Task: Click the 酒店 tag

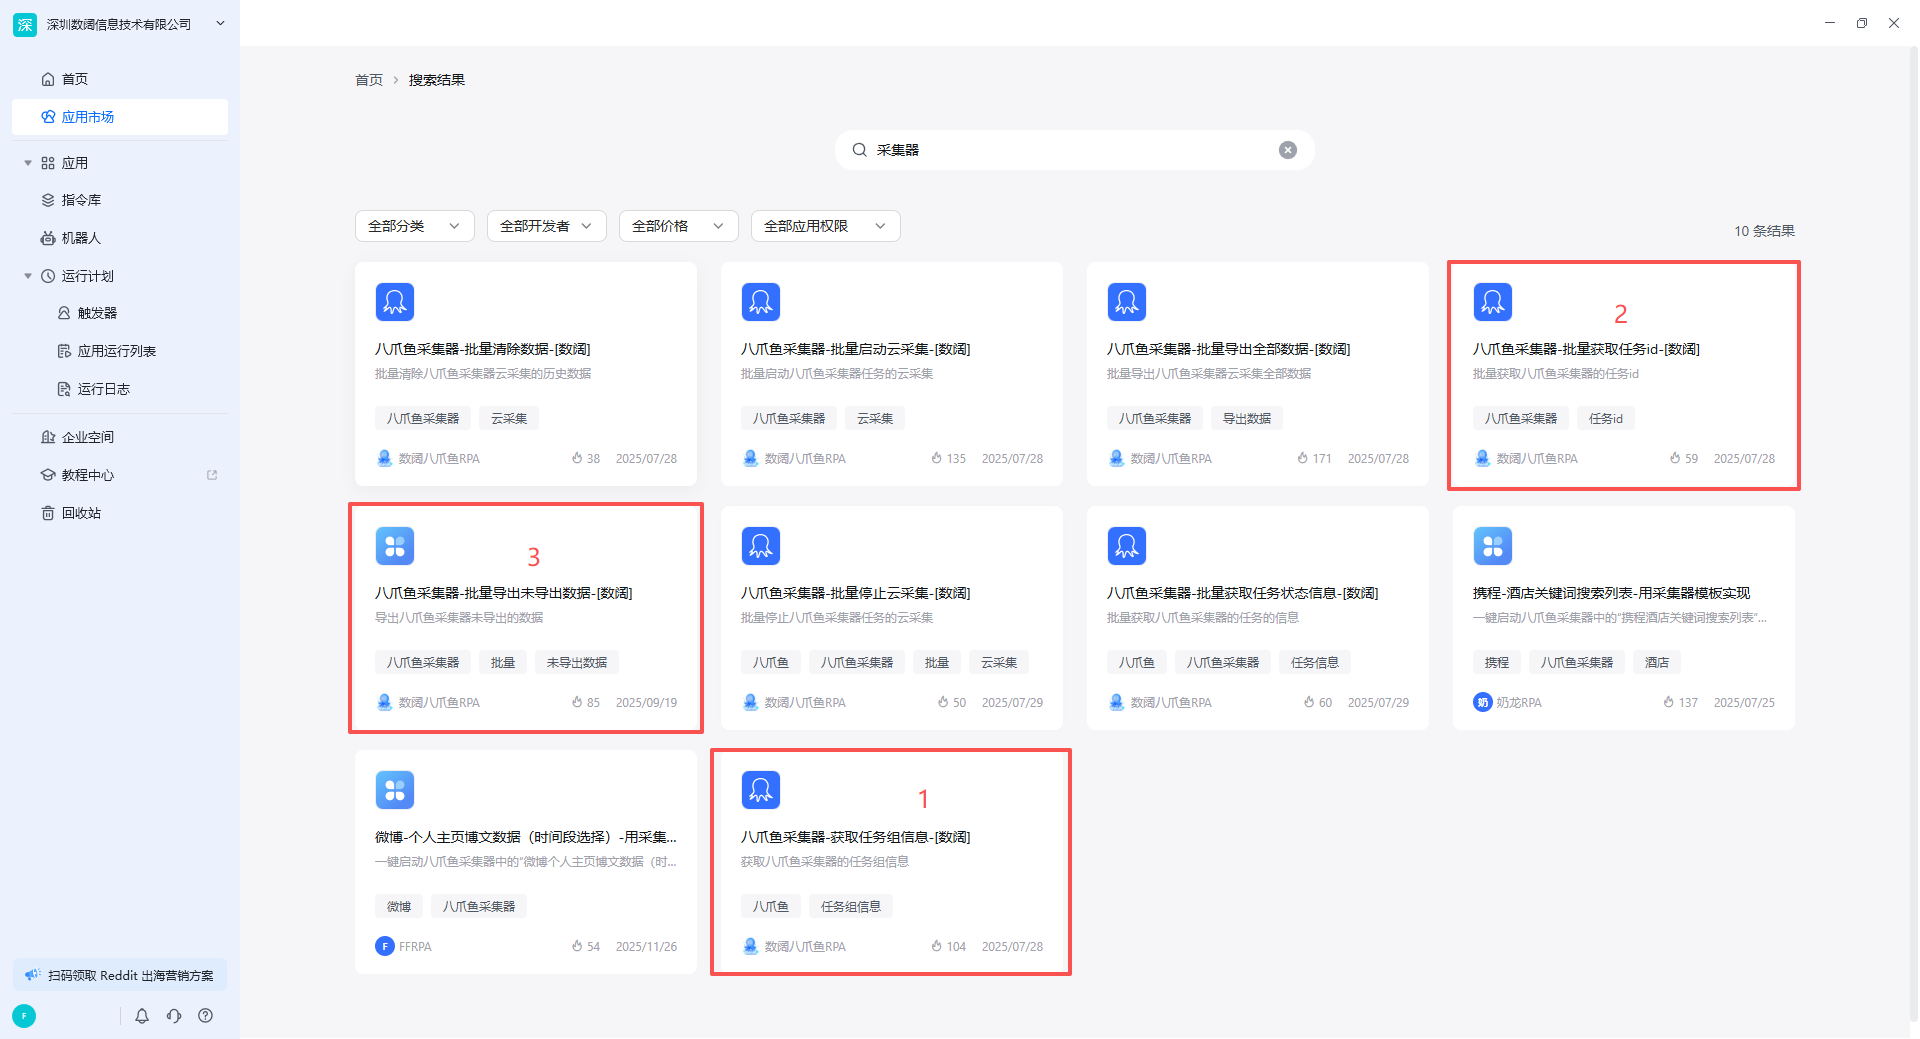Action: pos(1657,662)
